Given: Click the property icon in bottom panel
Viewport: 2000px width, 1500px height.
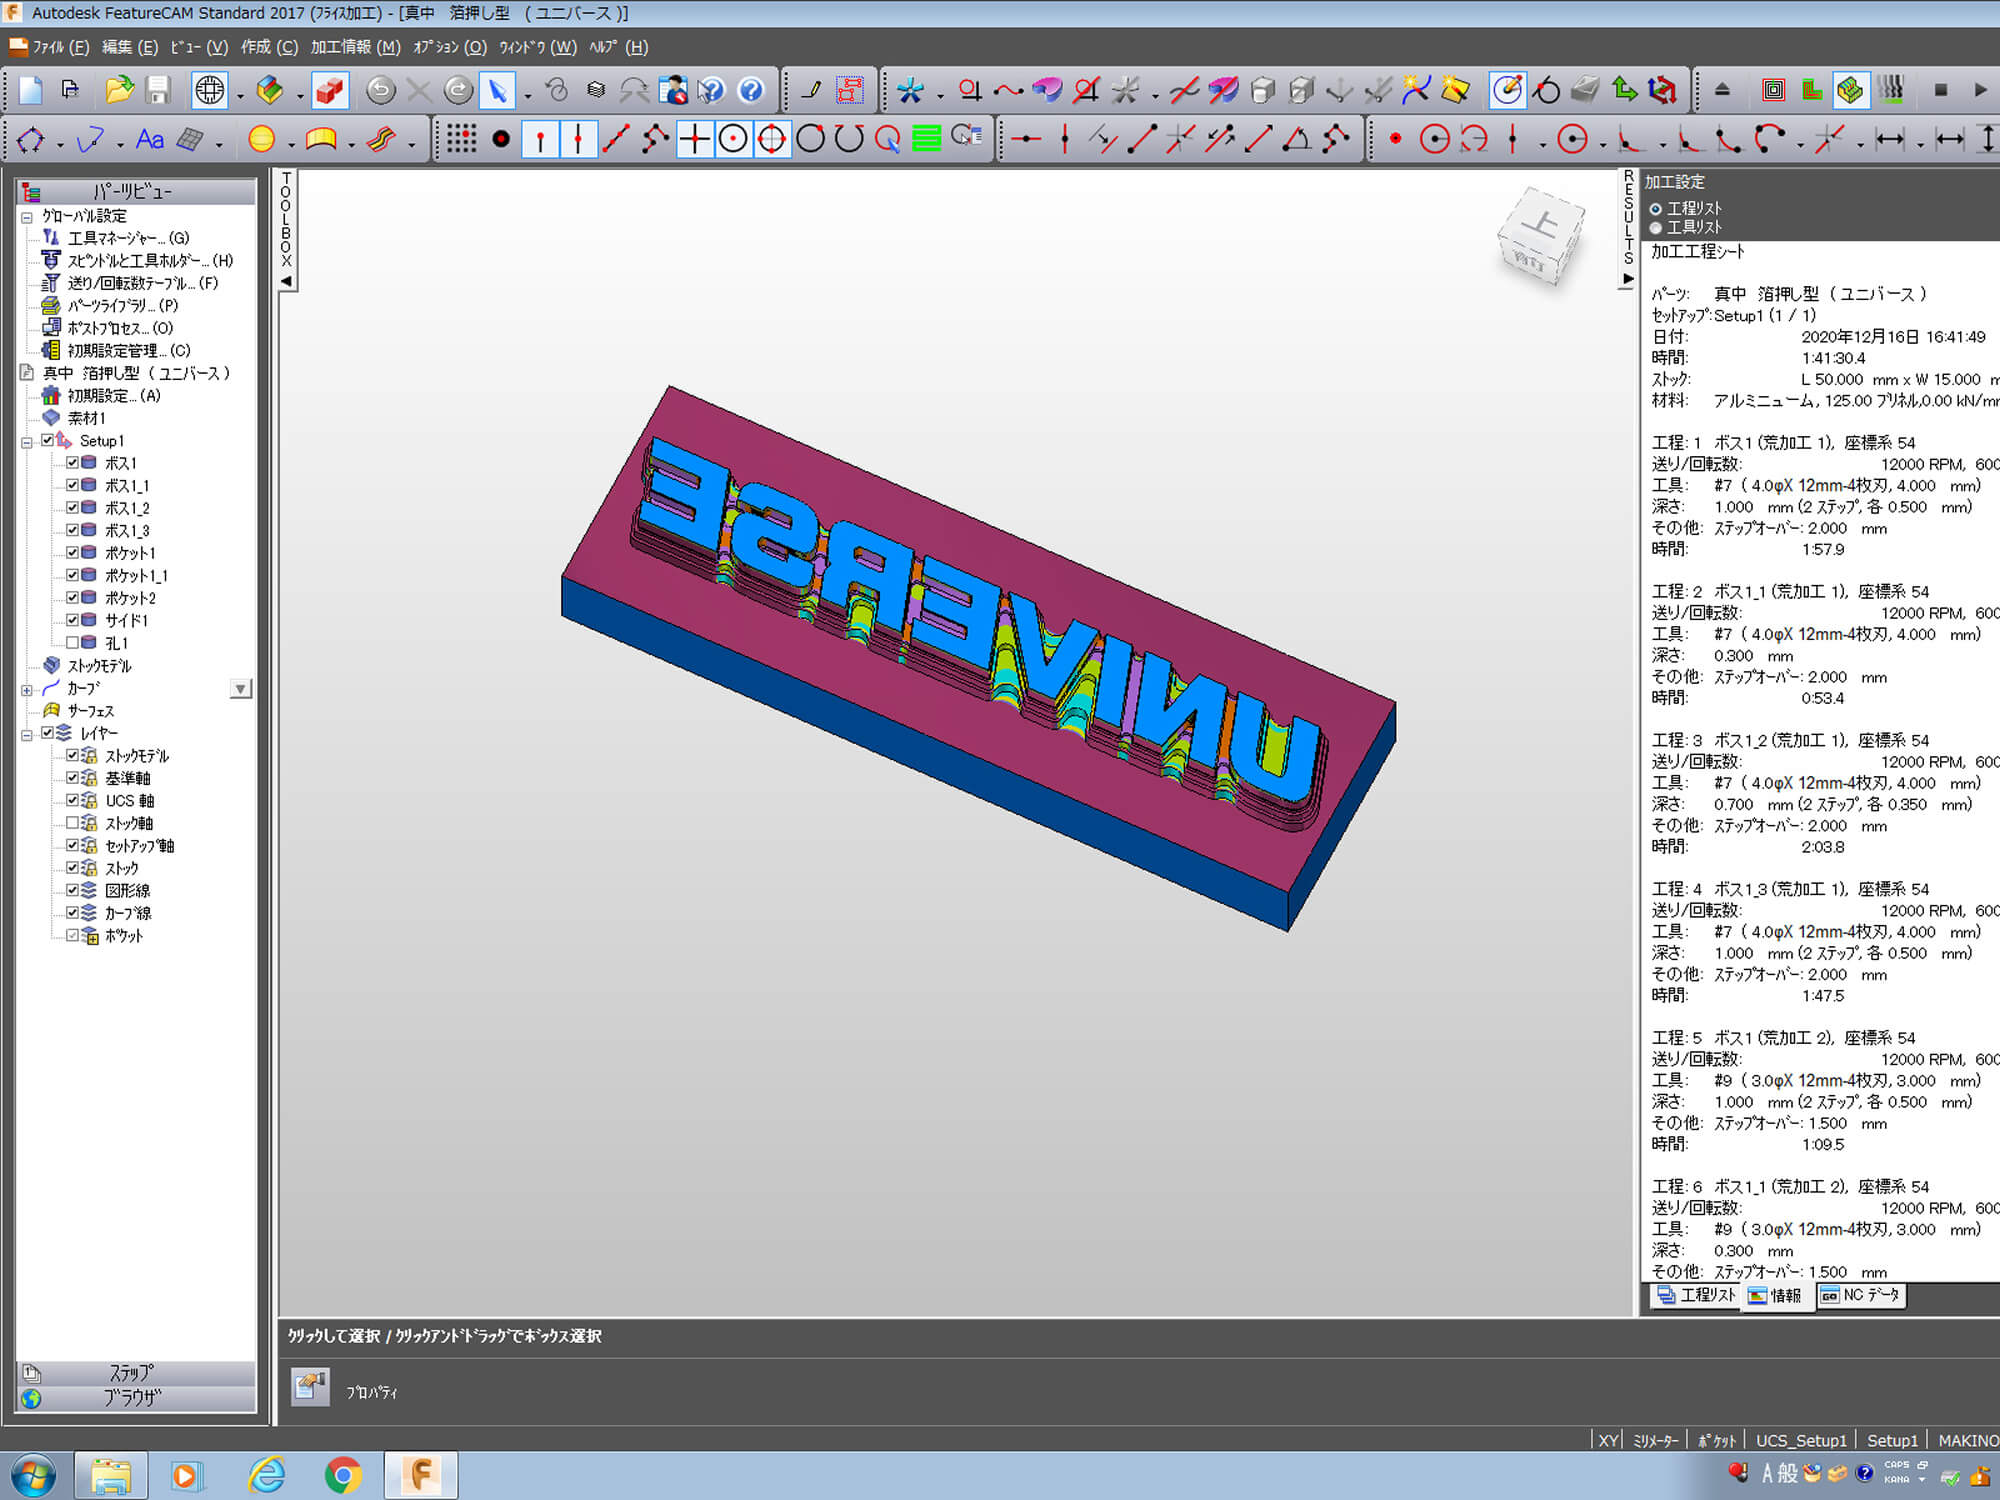Looking at the screenshot, I should 310,1387.
